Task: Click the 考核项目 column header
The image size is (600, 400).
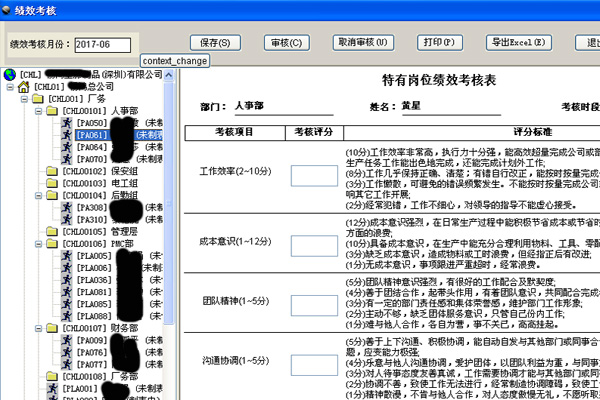Action: point(234,132)
